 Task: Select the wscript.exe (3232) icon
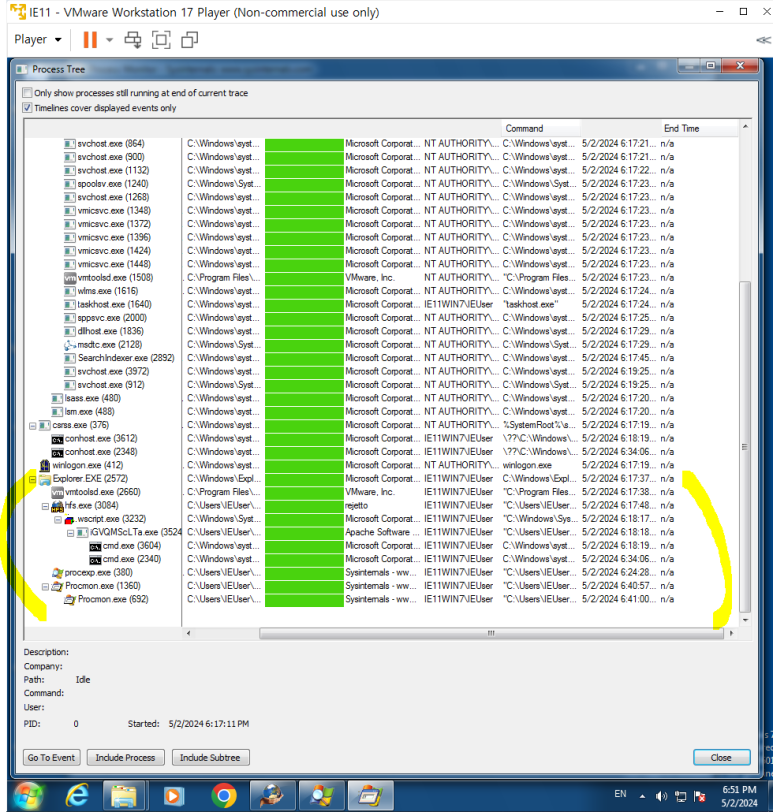pyautogui.click(x=69, y=519)
